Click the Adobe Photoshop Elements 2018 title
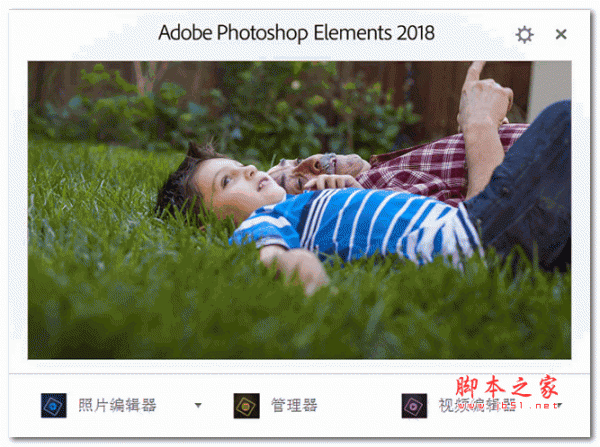This screenshot has height=447, width=600. tap(297, 33)
